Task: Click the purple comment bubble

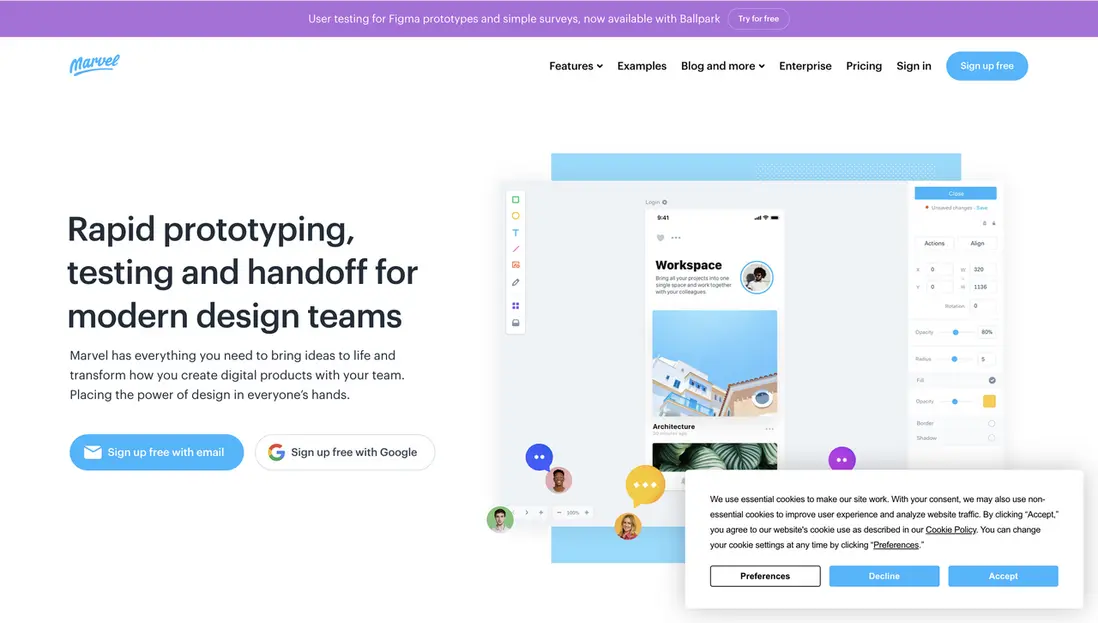Action: tap(842, 460)
